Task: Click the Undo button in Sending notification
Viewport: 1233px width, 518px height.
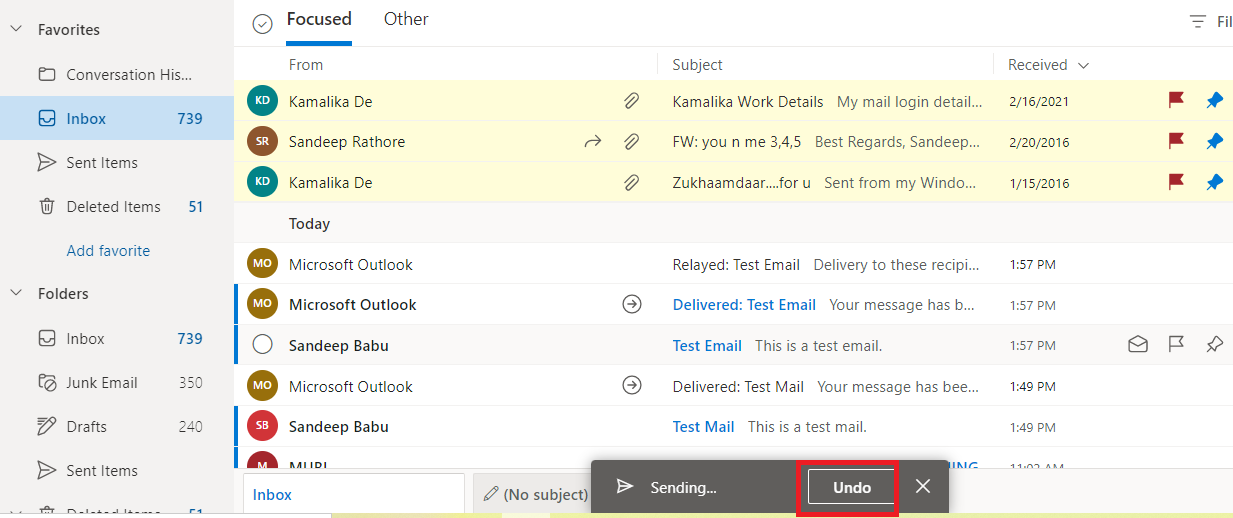Action: pyautogui.click(x=852, y=487)
